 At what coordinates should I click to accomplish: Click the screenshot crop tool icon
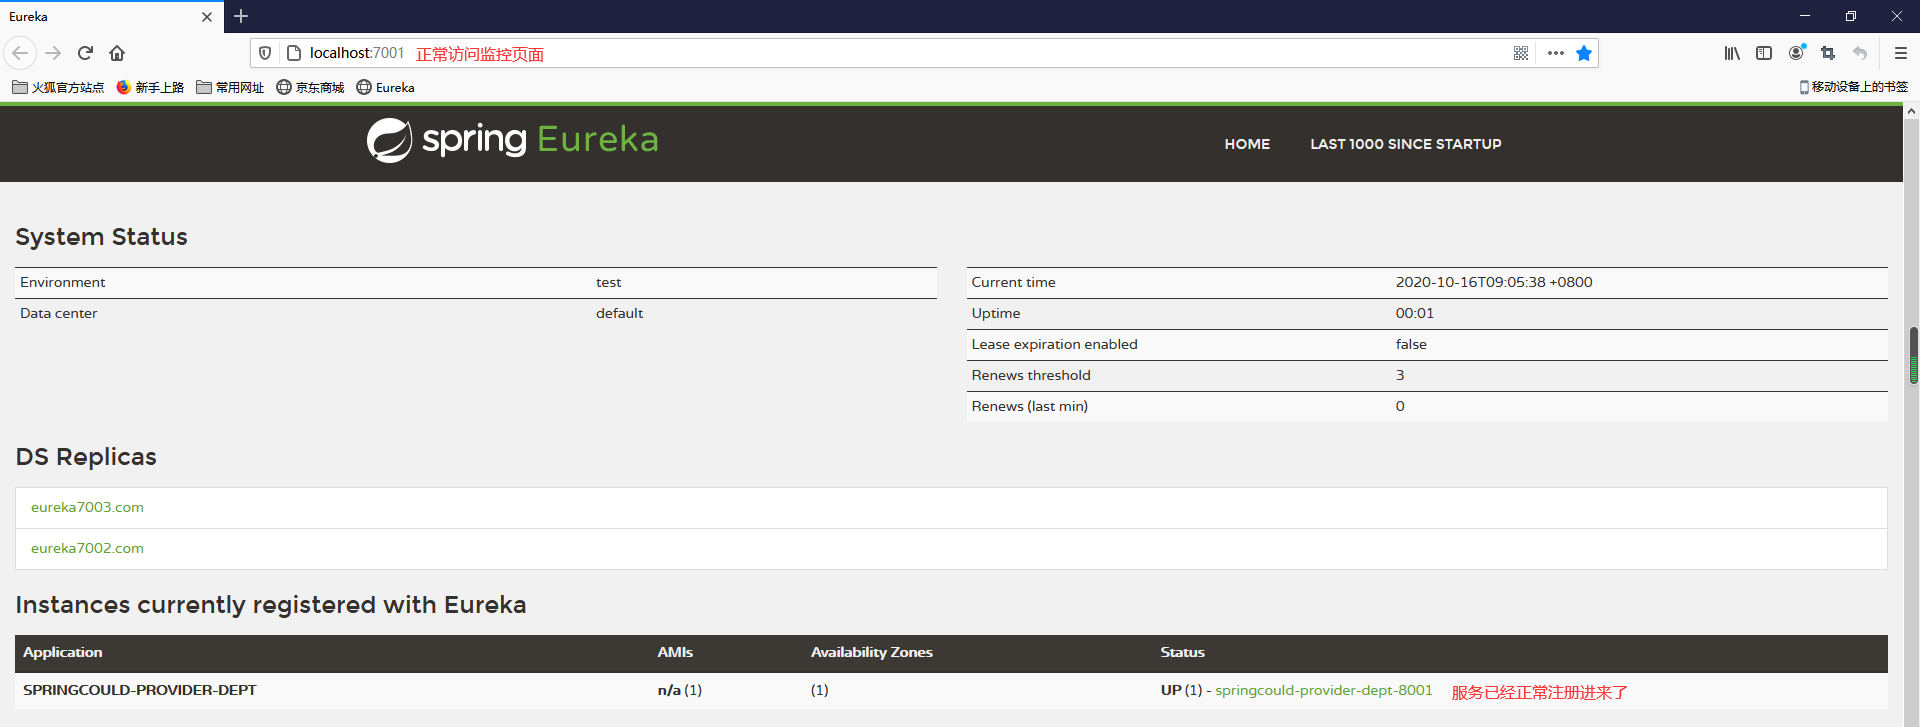pos(1828,53)
